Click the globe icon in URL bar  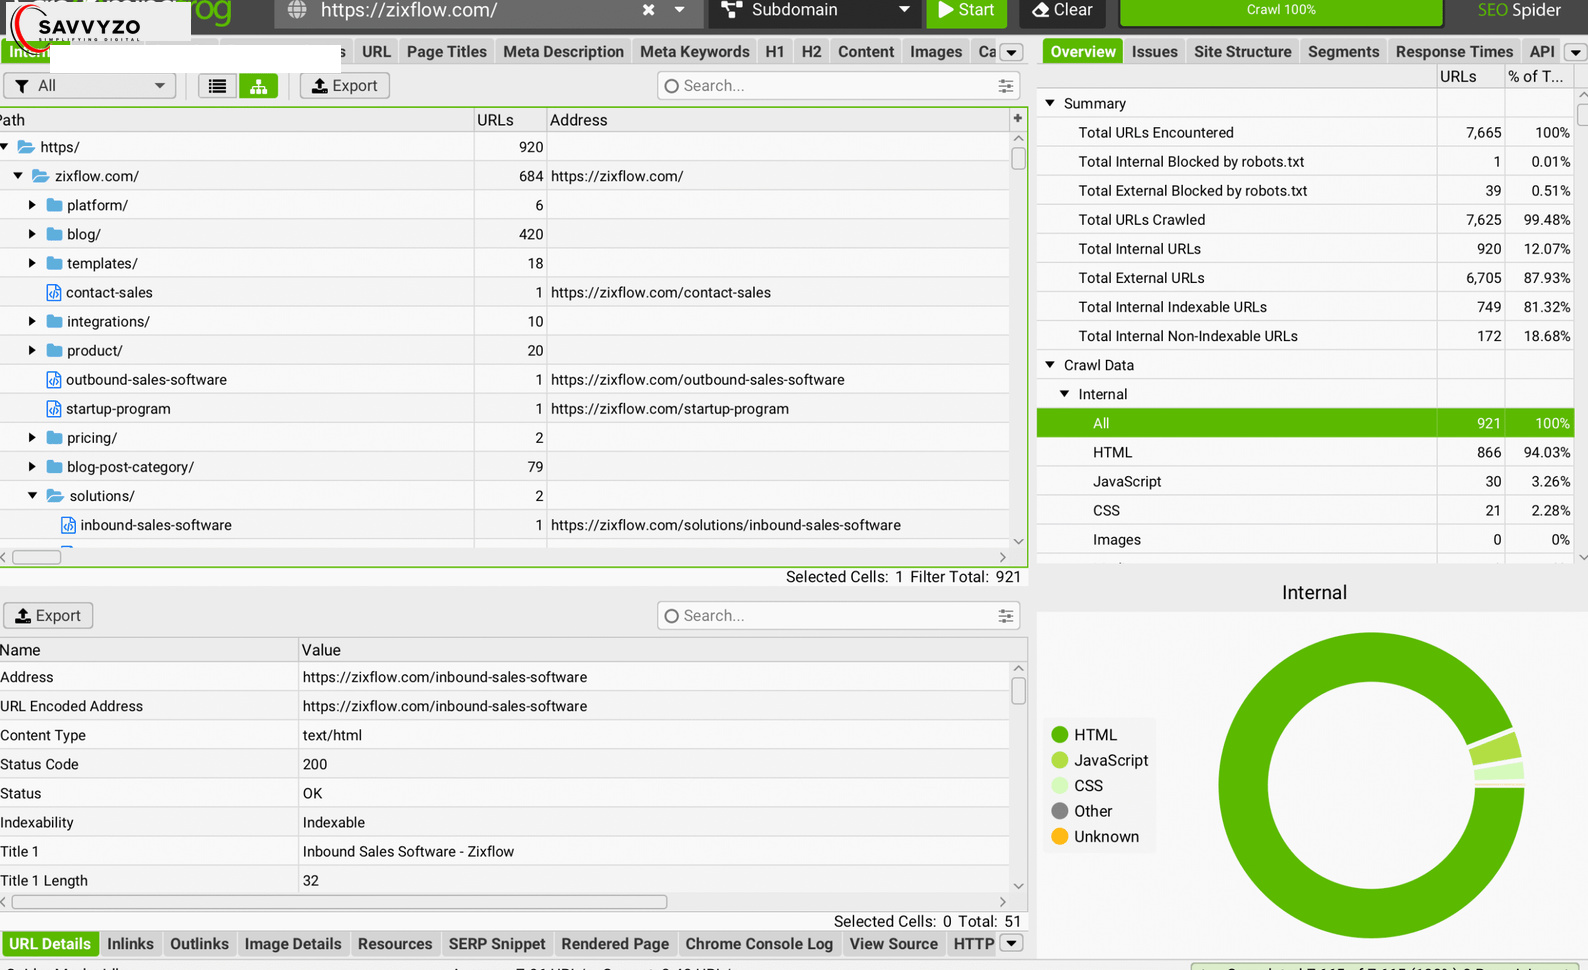point(297,10)
